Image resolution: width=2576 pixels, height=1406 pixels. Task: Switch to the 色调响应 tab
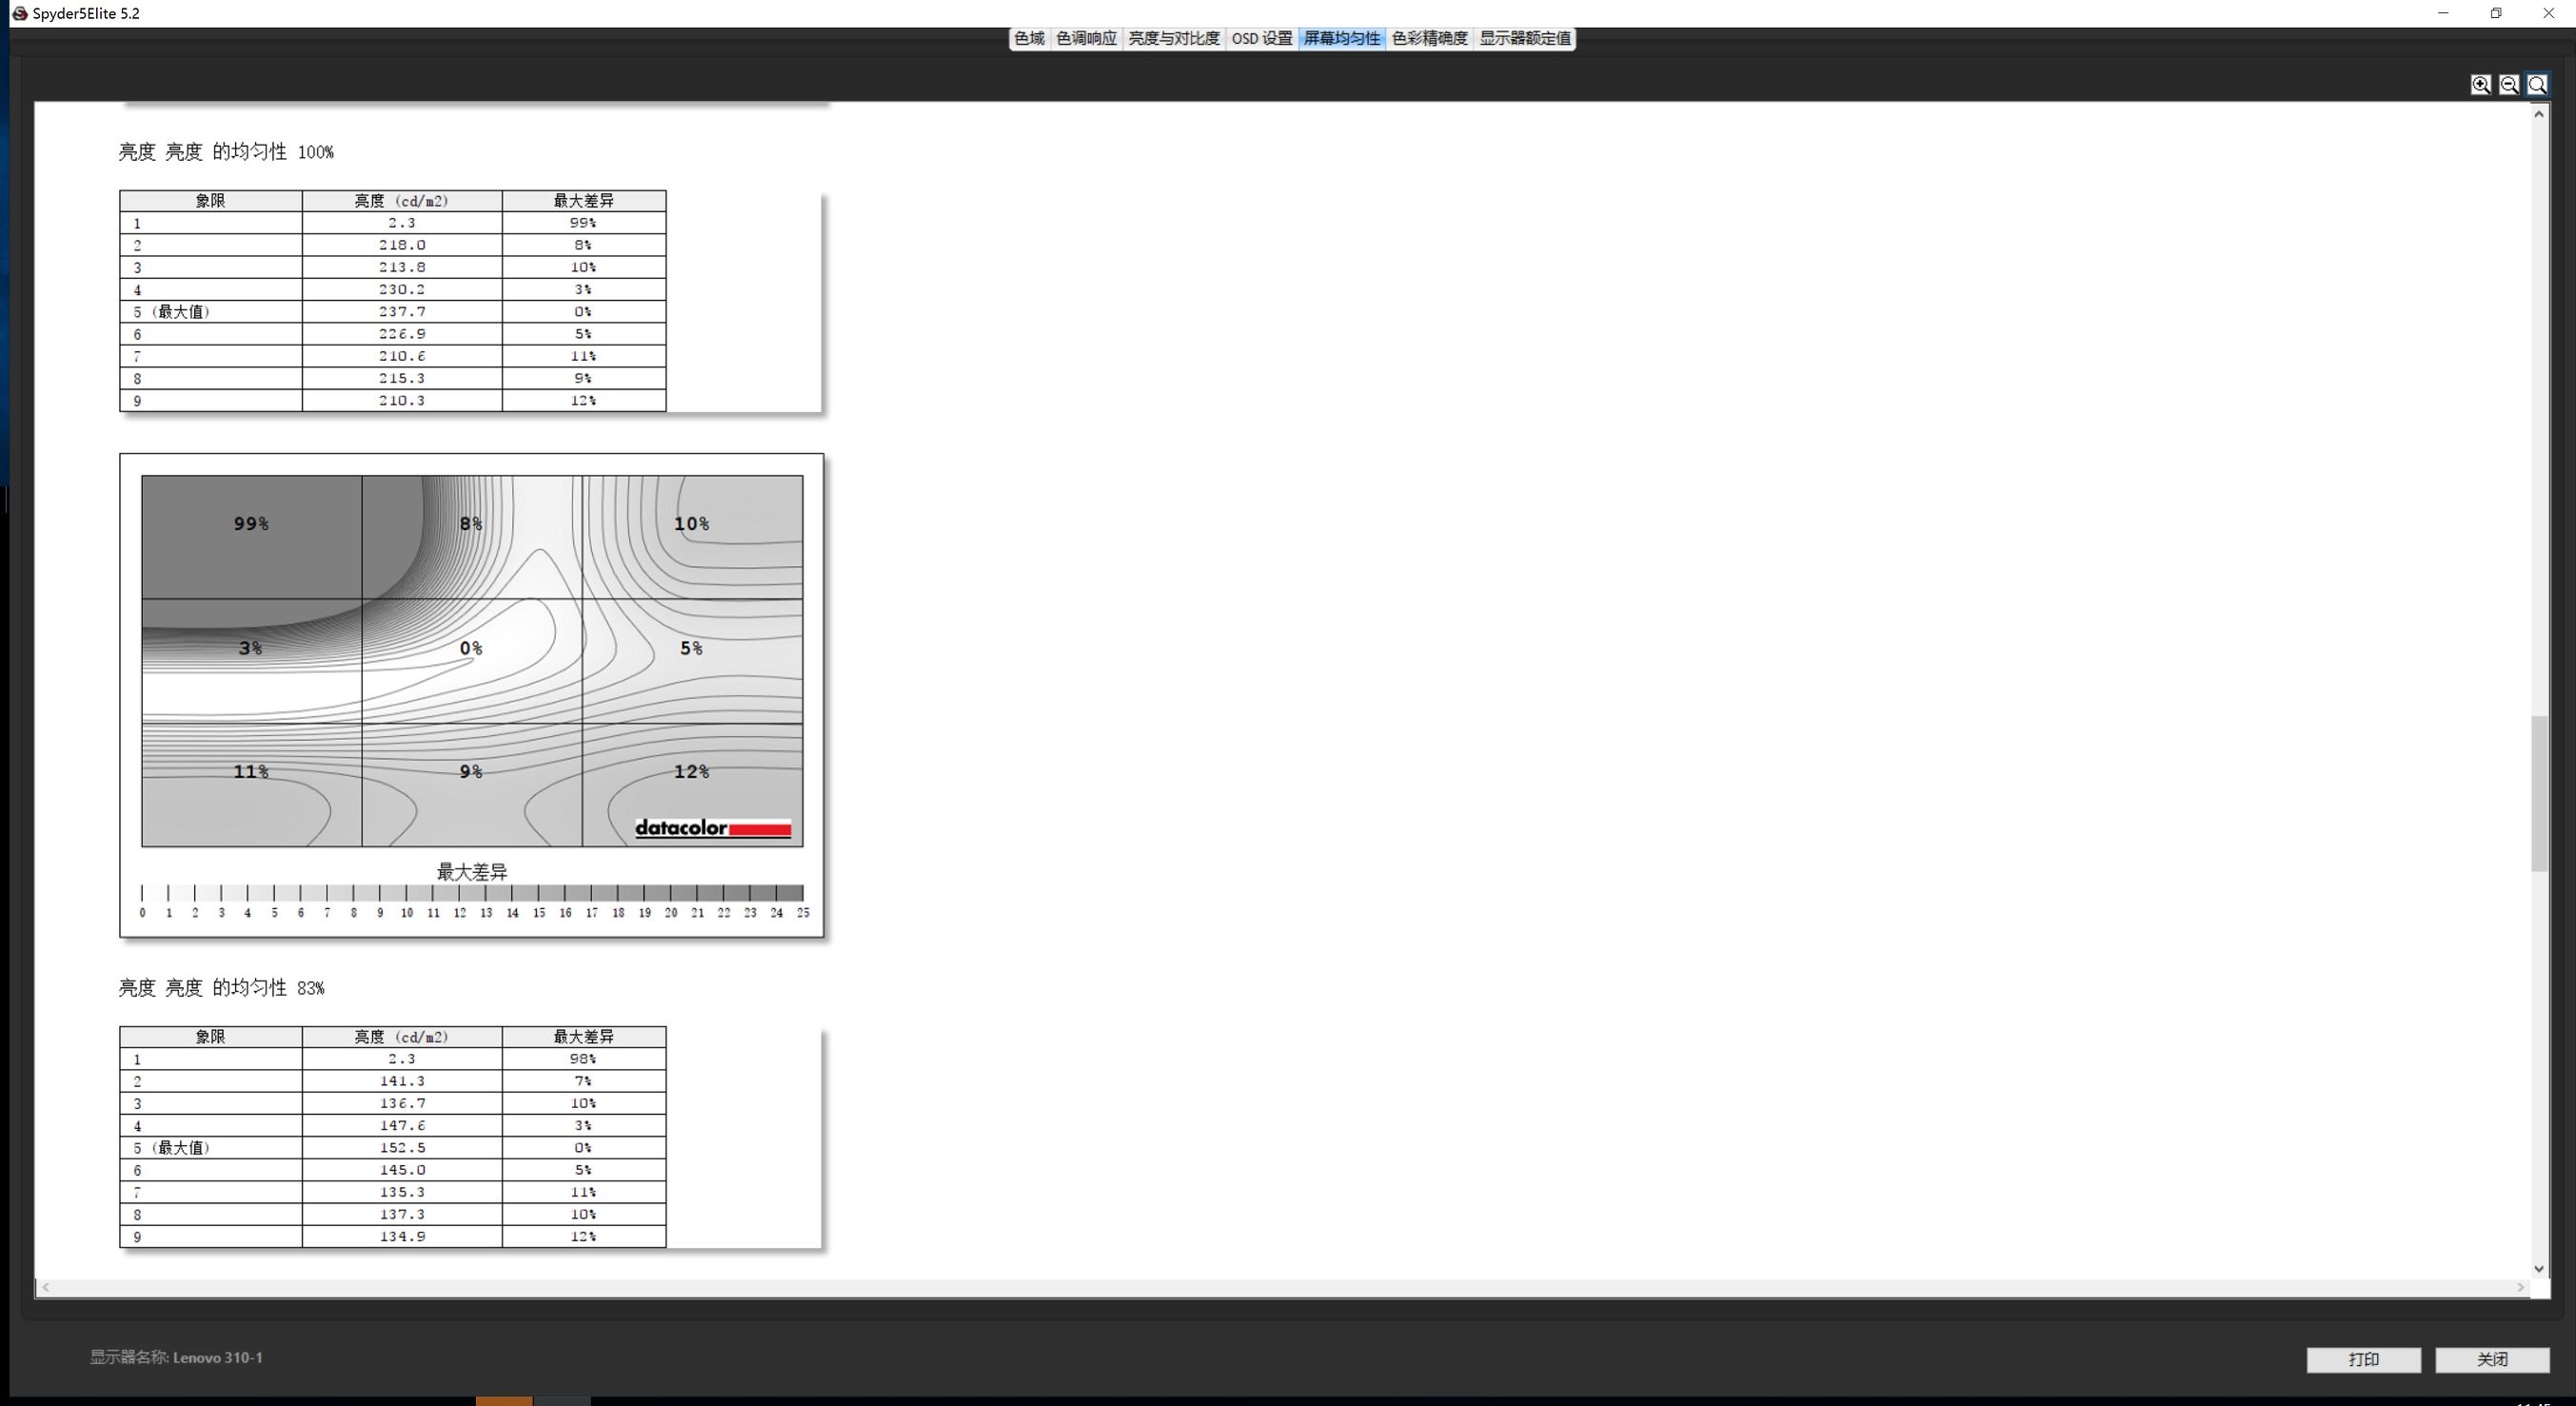1086,38
